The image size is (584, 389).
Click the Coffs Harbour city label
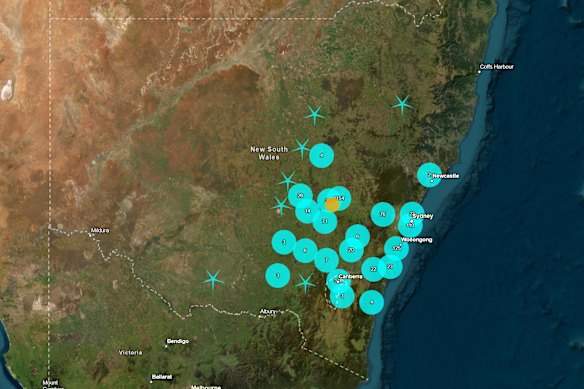click(x=497, y=67)
